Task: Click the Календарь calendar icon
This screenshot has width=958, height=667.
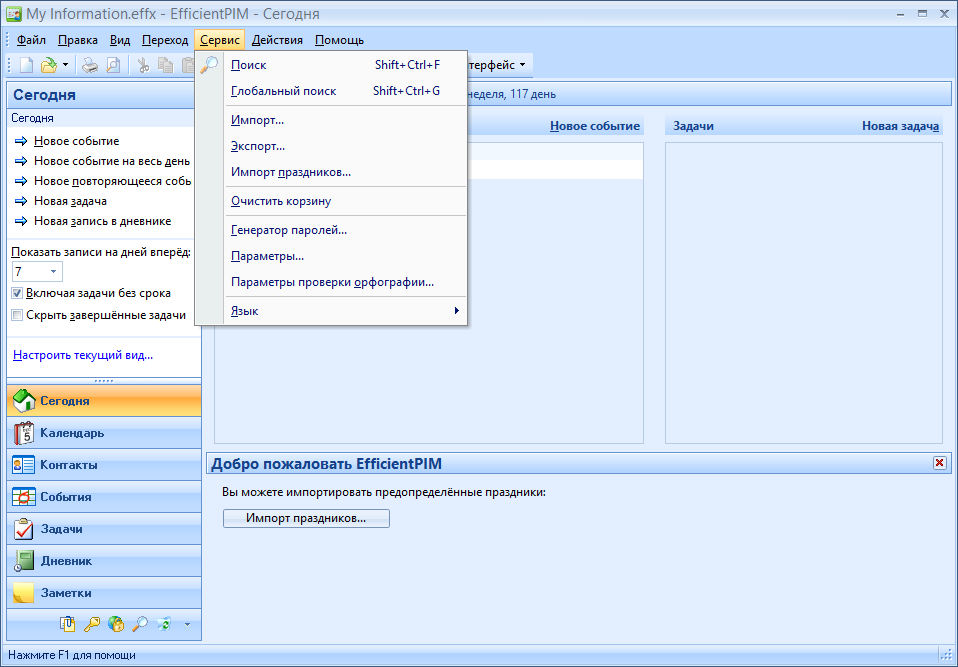Action: click(24, 433)
